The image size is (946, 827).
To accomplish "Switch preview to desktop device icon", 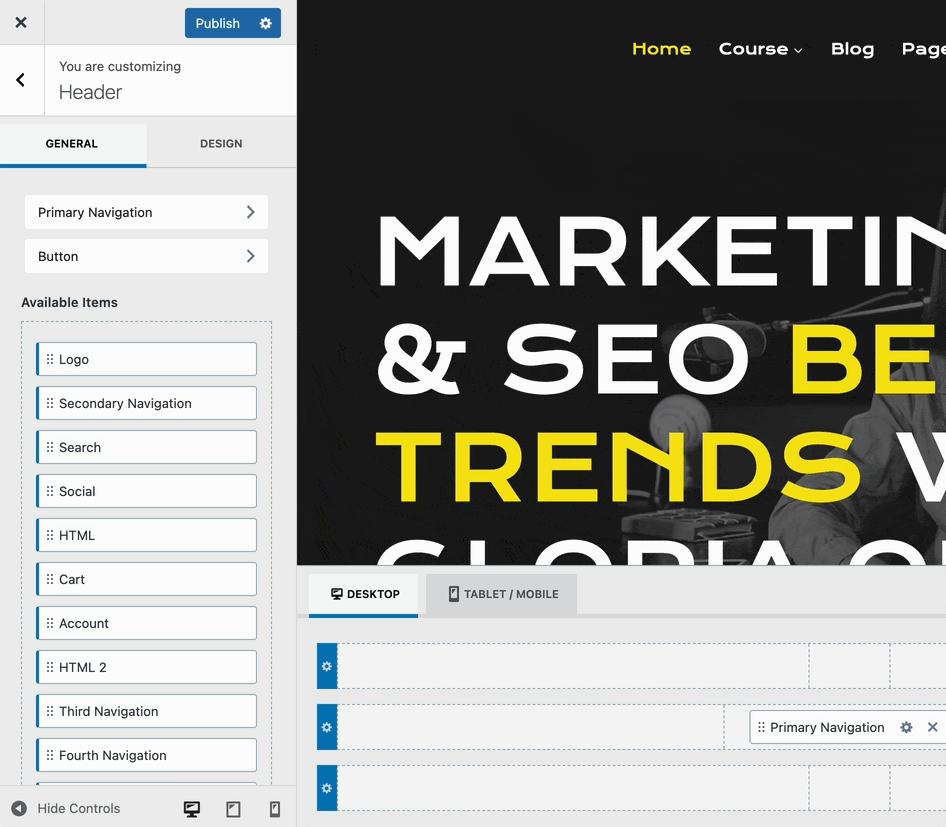I will click(x=192, y=809).
